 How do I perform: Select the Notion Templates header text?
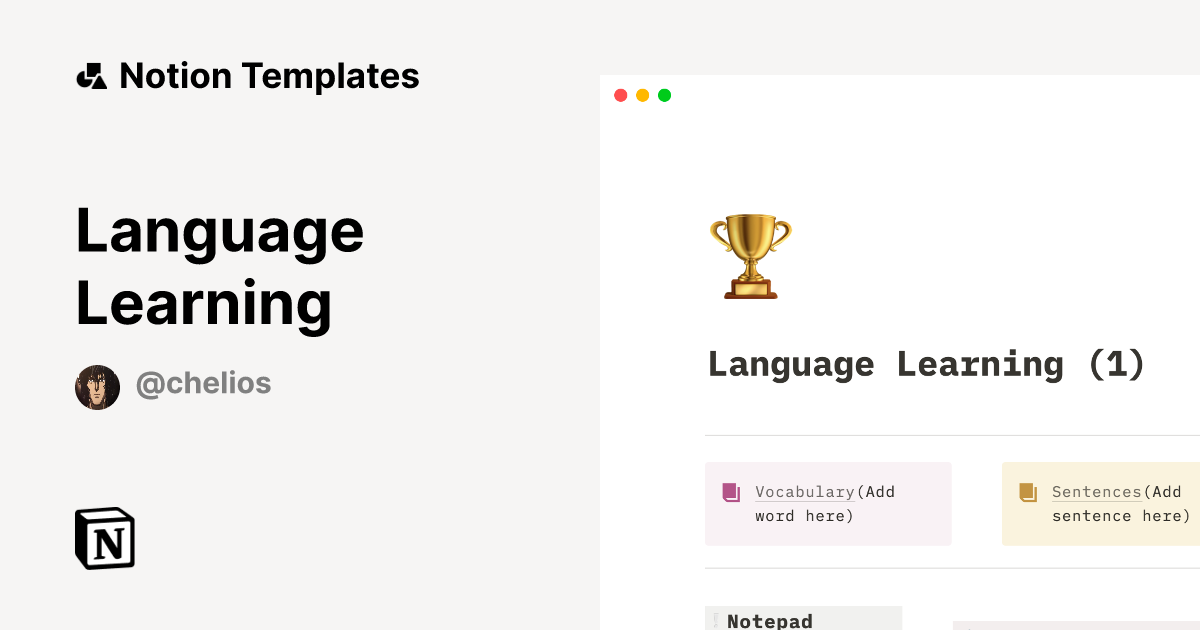tap(270, 75)
